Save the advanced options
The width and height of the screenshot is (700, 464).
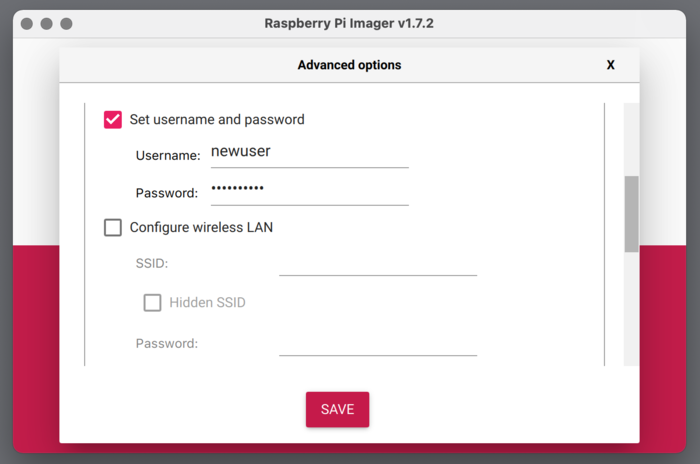pos(338,409)
